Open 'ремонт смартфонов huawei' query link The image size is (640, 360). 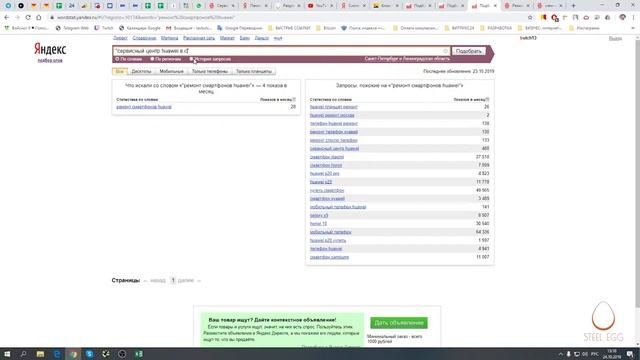click(144, 107)
